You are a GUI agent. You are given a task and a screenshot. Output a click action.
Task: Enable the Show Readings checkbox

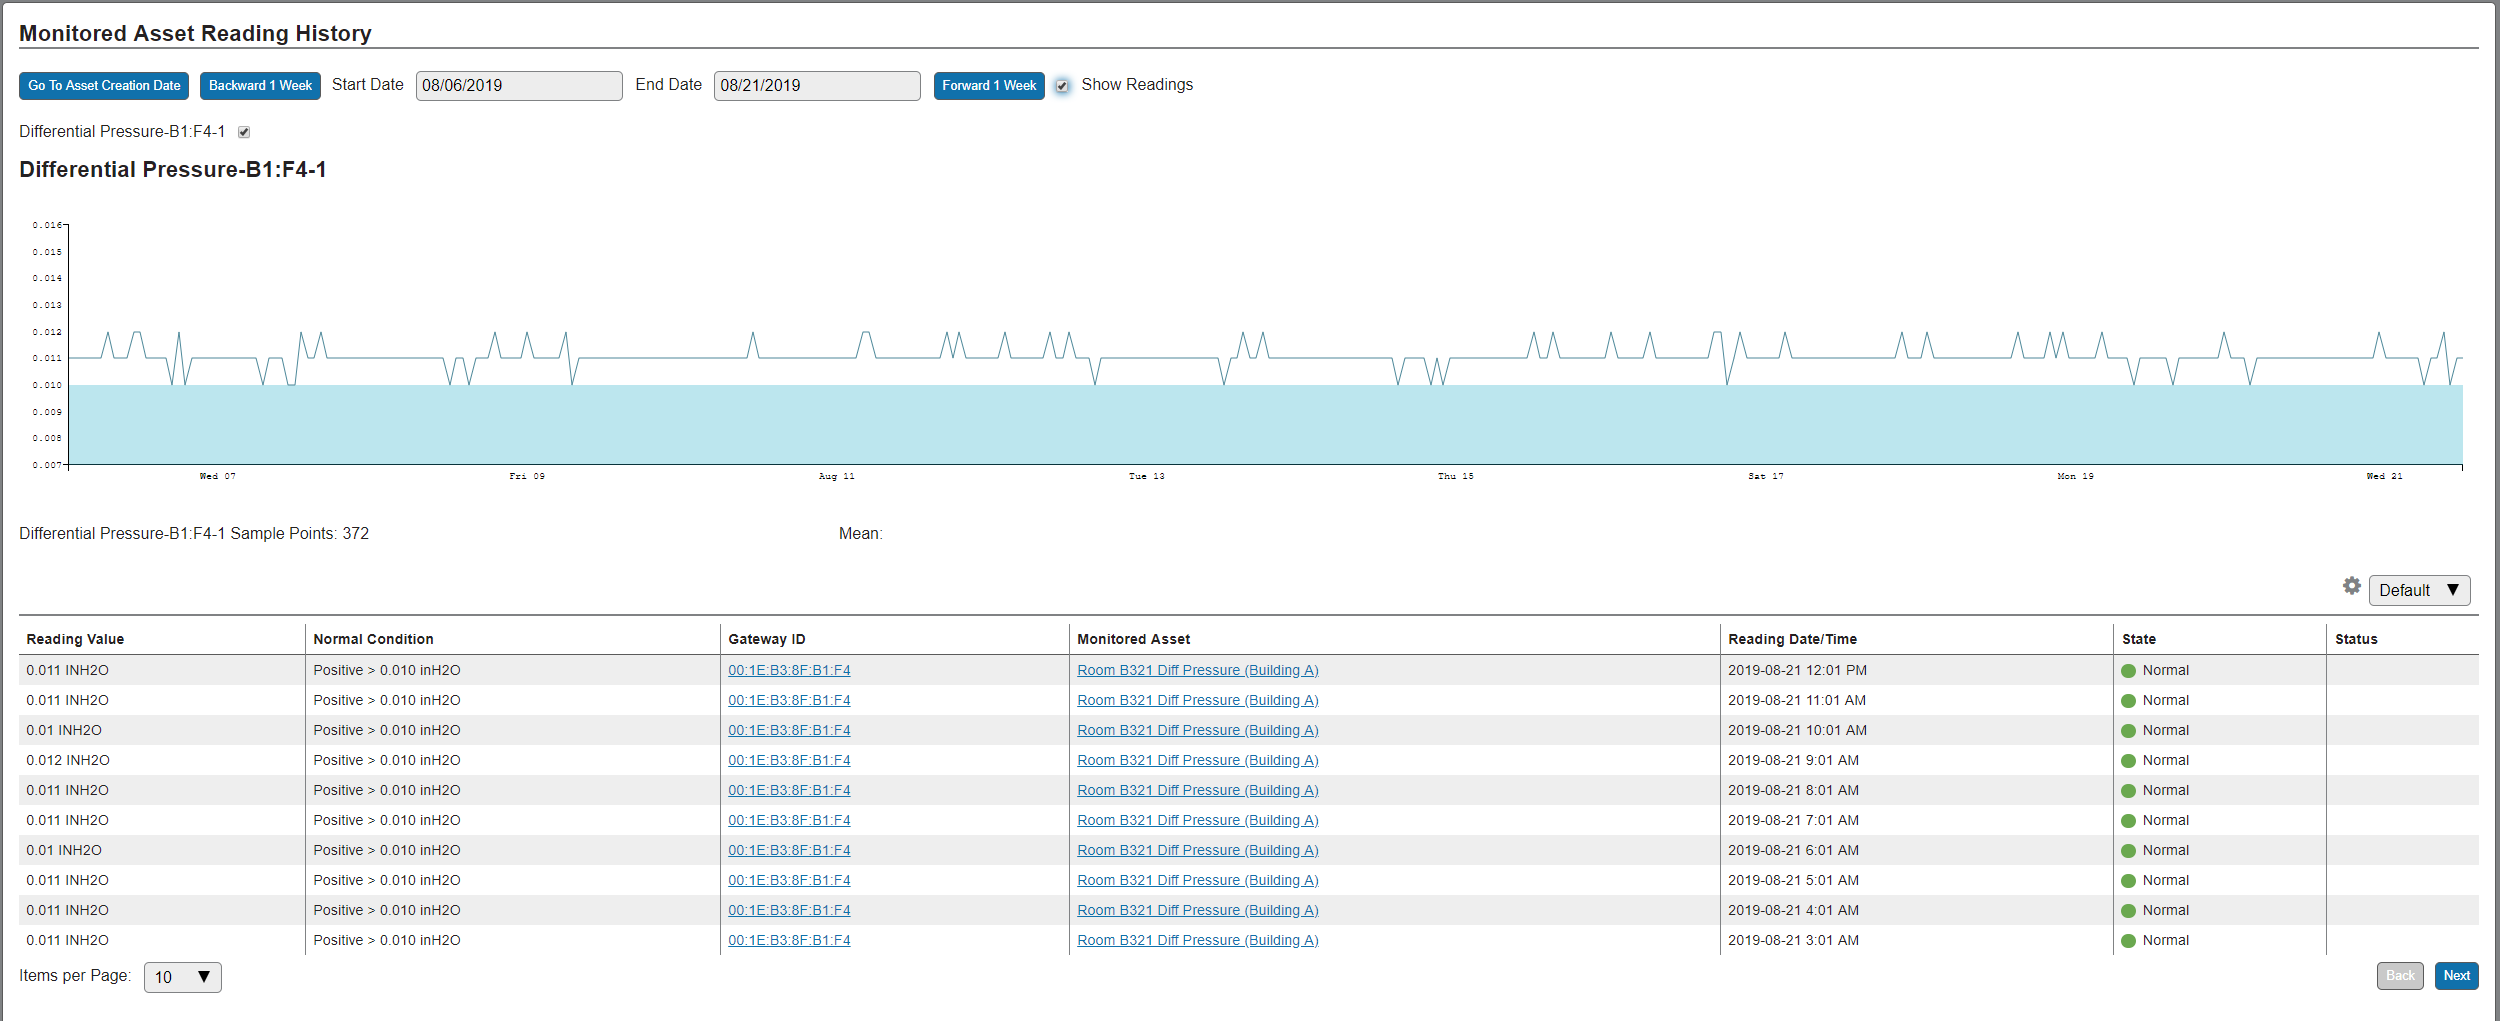point(1062,86)
